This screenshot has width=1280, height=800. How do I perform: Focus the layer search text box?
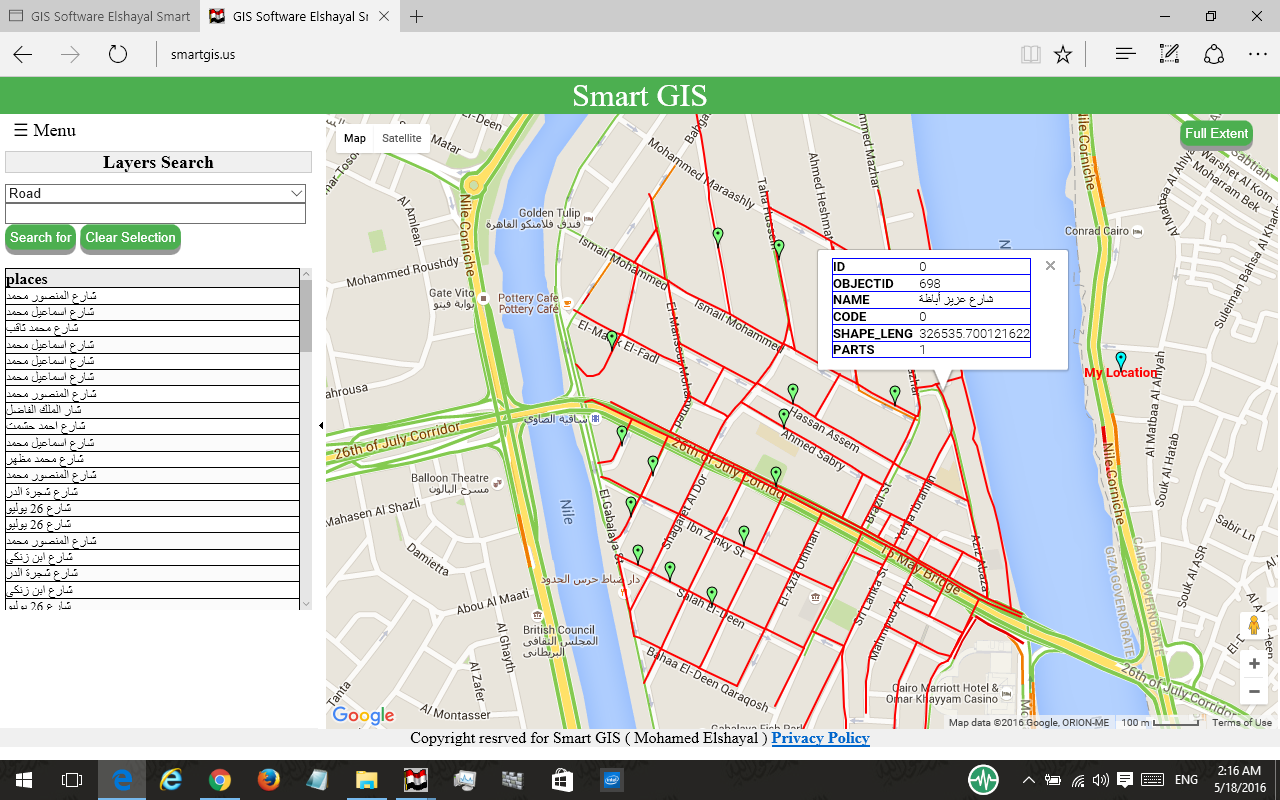[x=155, y=213]
